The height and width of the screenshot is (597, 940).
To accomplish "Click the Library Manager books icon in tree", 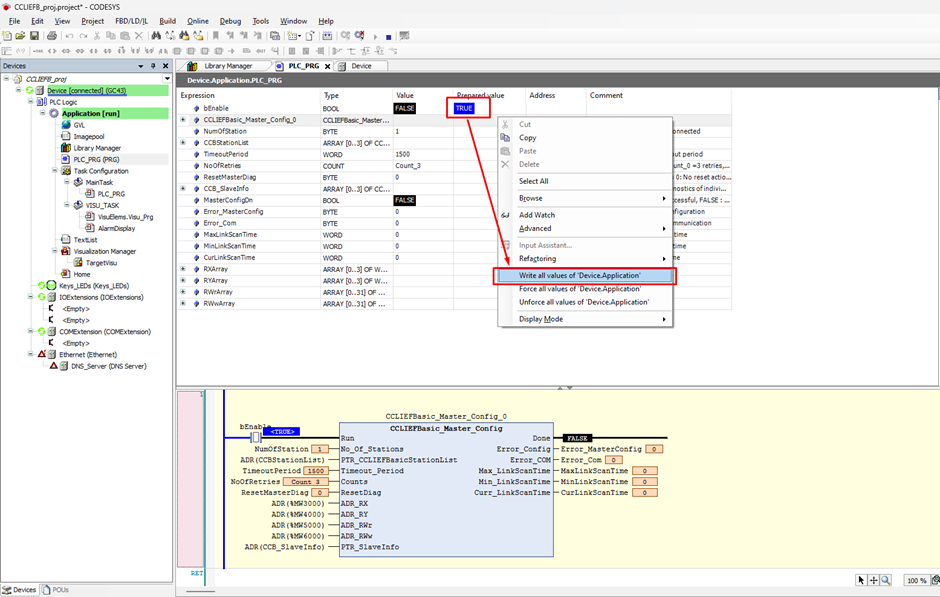I will pos(66,148).
